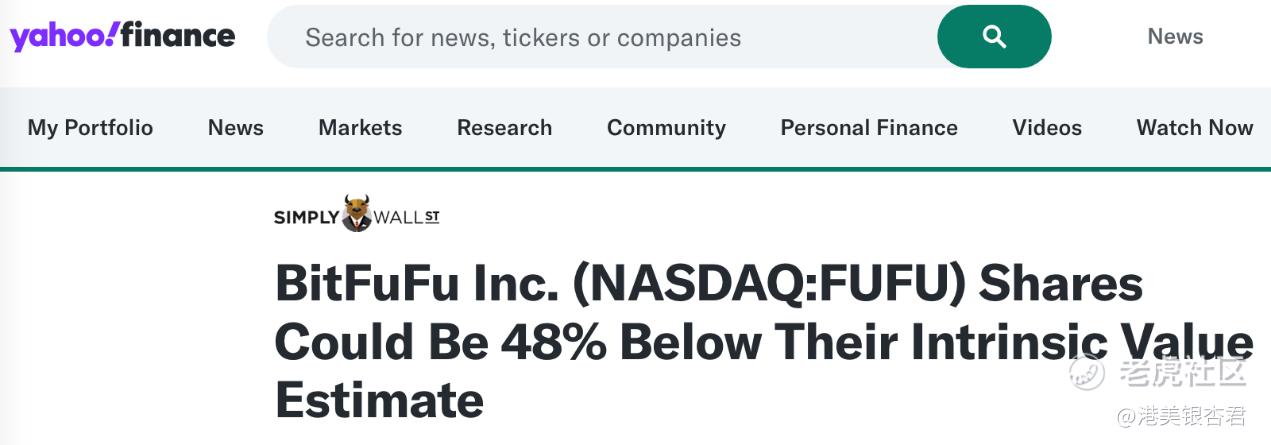Open the News link beside the search button
The image size is (1271, 445).
point(1175,37)
